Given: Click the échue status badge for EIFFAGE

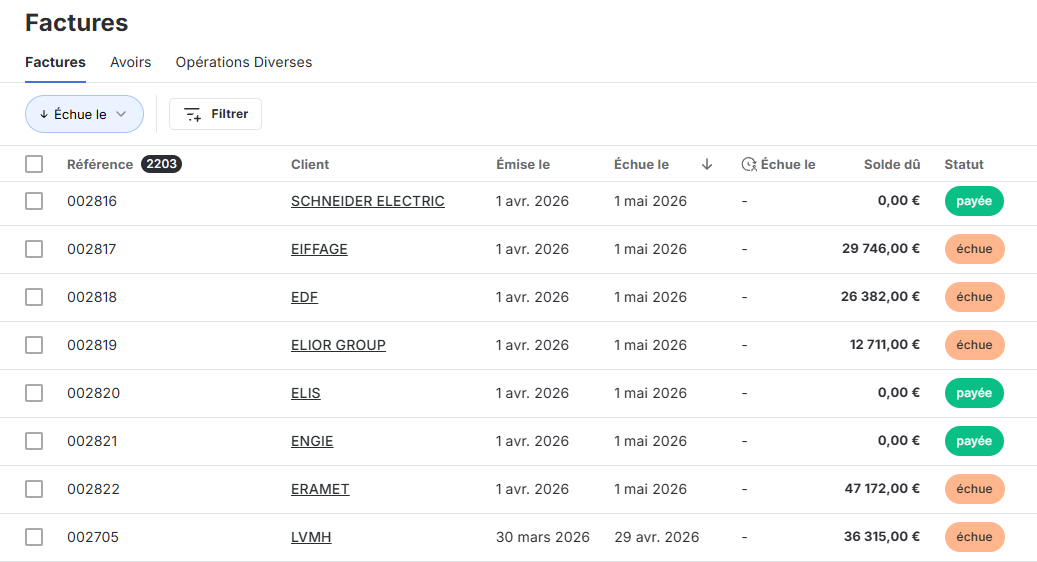Looking at the screenshot, I should coord(974,249).
